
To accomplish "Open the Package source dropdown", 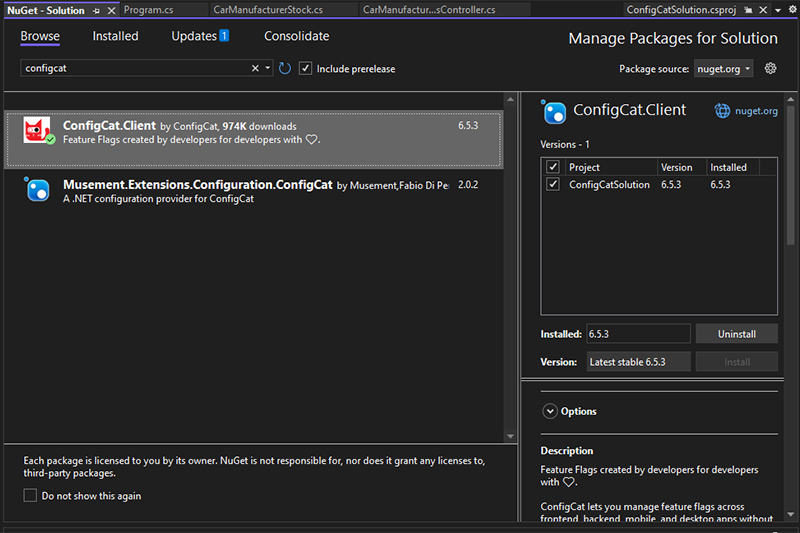I will pos(723,69).
